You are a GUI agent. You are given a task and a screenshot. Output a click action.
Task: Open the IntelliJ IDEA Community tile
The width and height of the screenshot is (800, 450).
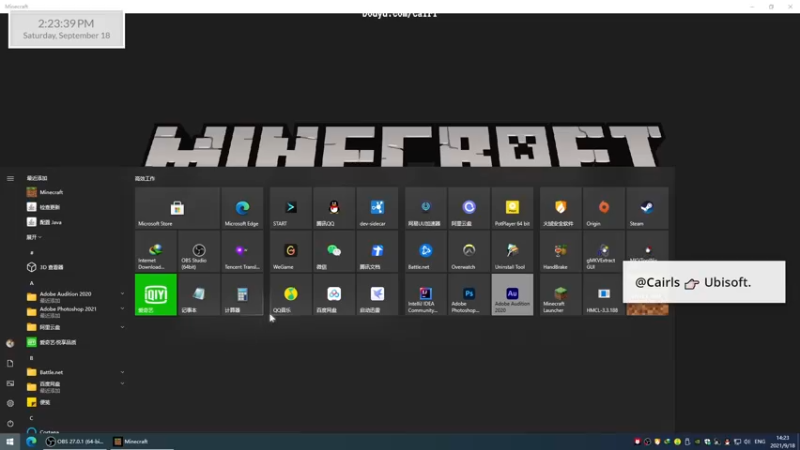426,294
